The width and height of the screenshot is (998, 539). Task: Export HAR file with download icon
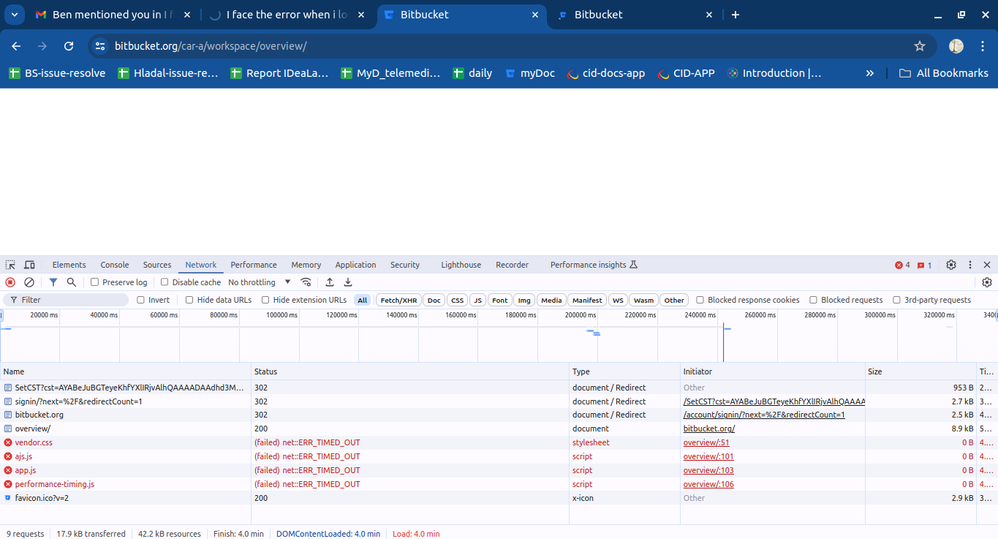(348, 282)
